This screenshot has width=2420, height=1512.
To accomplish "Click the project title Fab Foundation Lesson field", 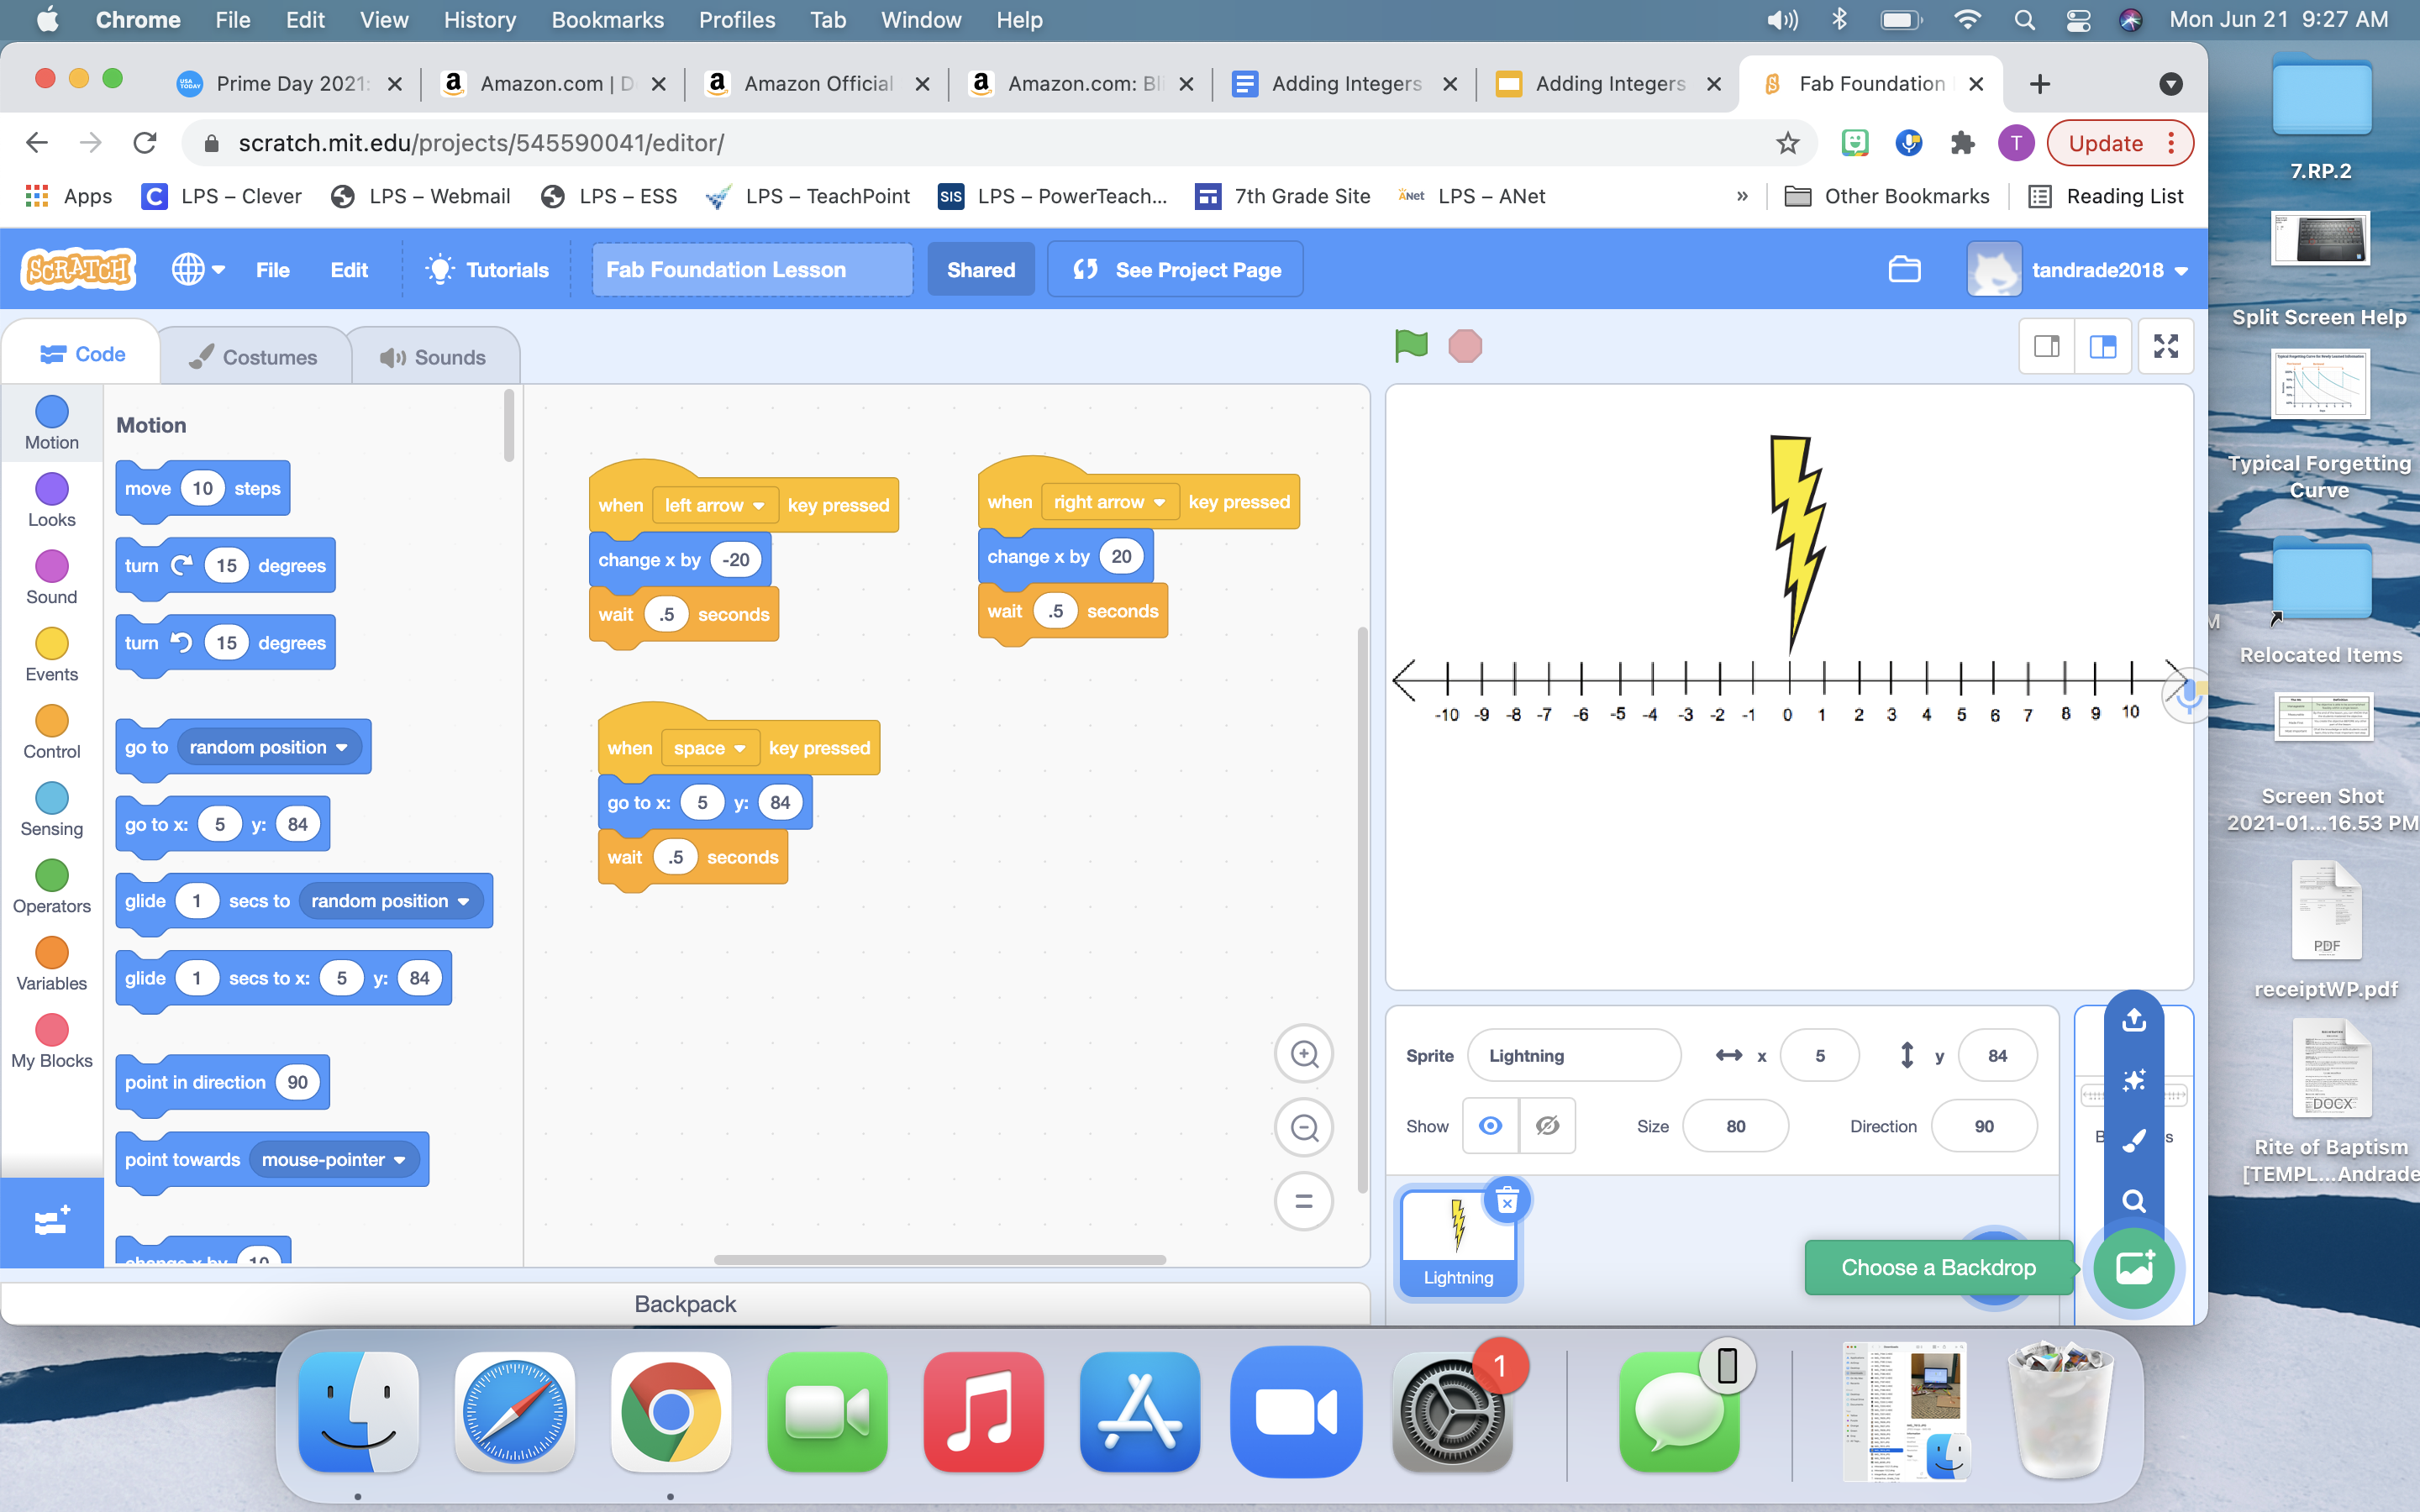I will (x=752, y=270).
